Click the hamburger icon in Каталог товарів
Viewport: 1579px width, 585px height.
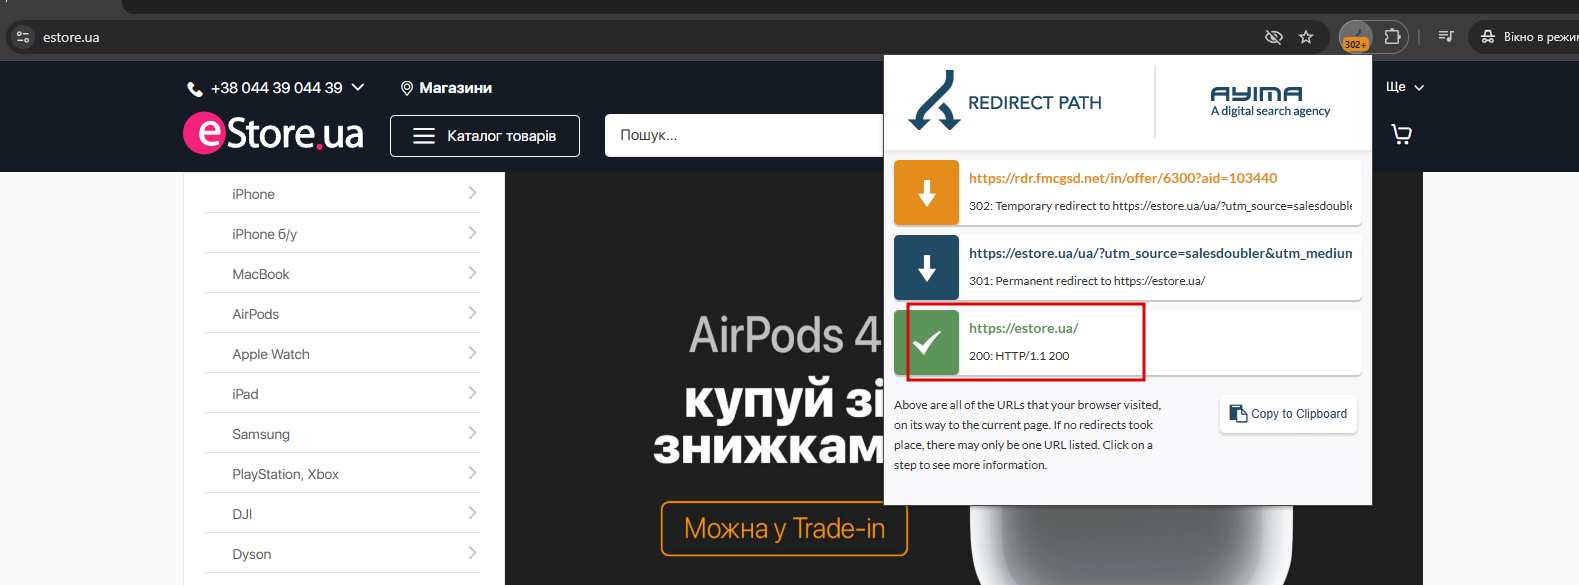(424, 136)
